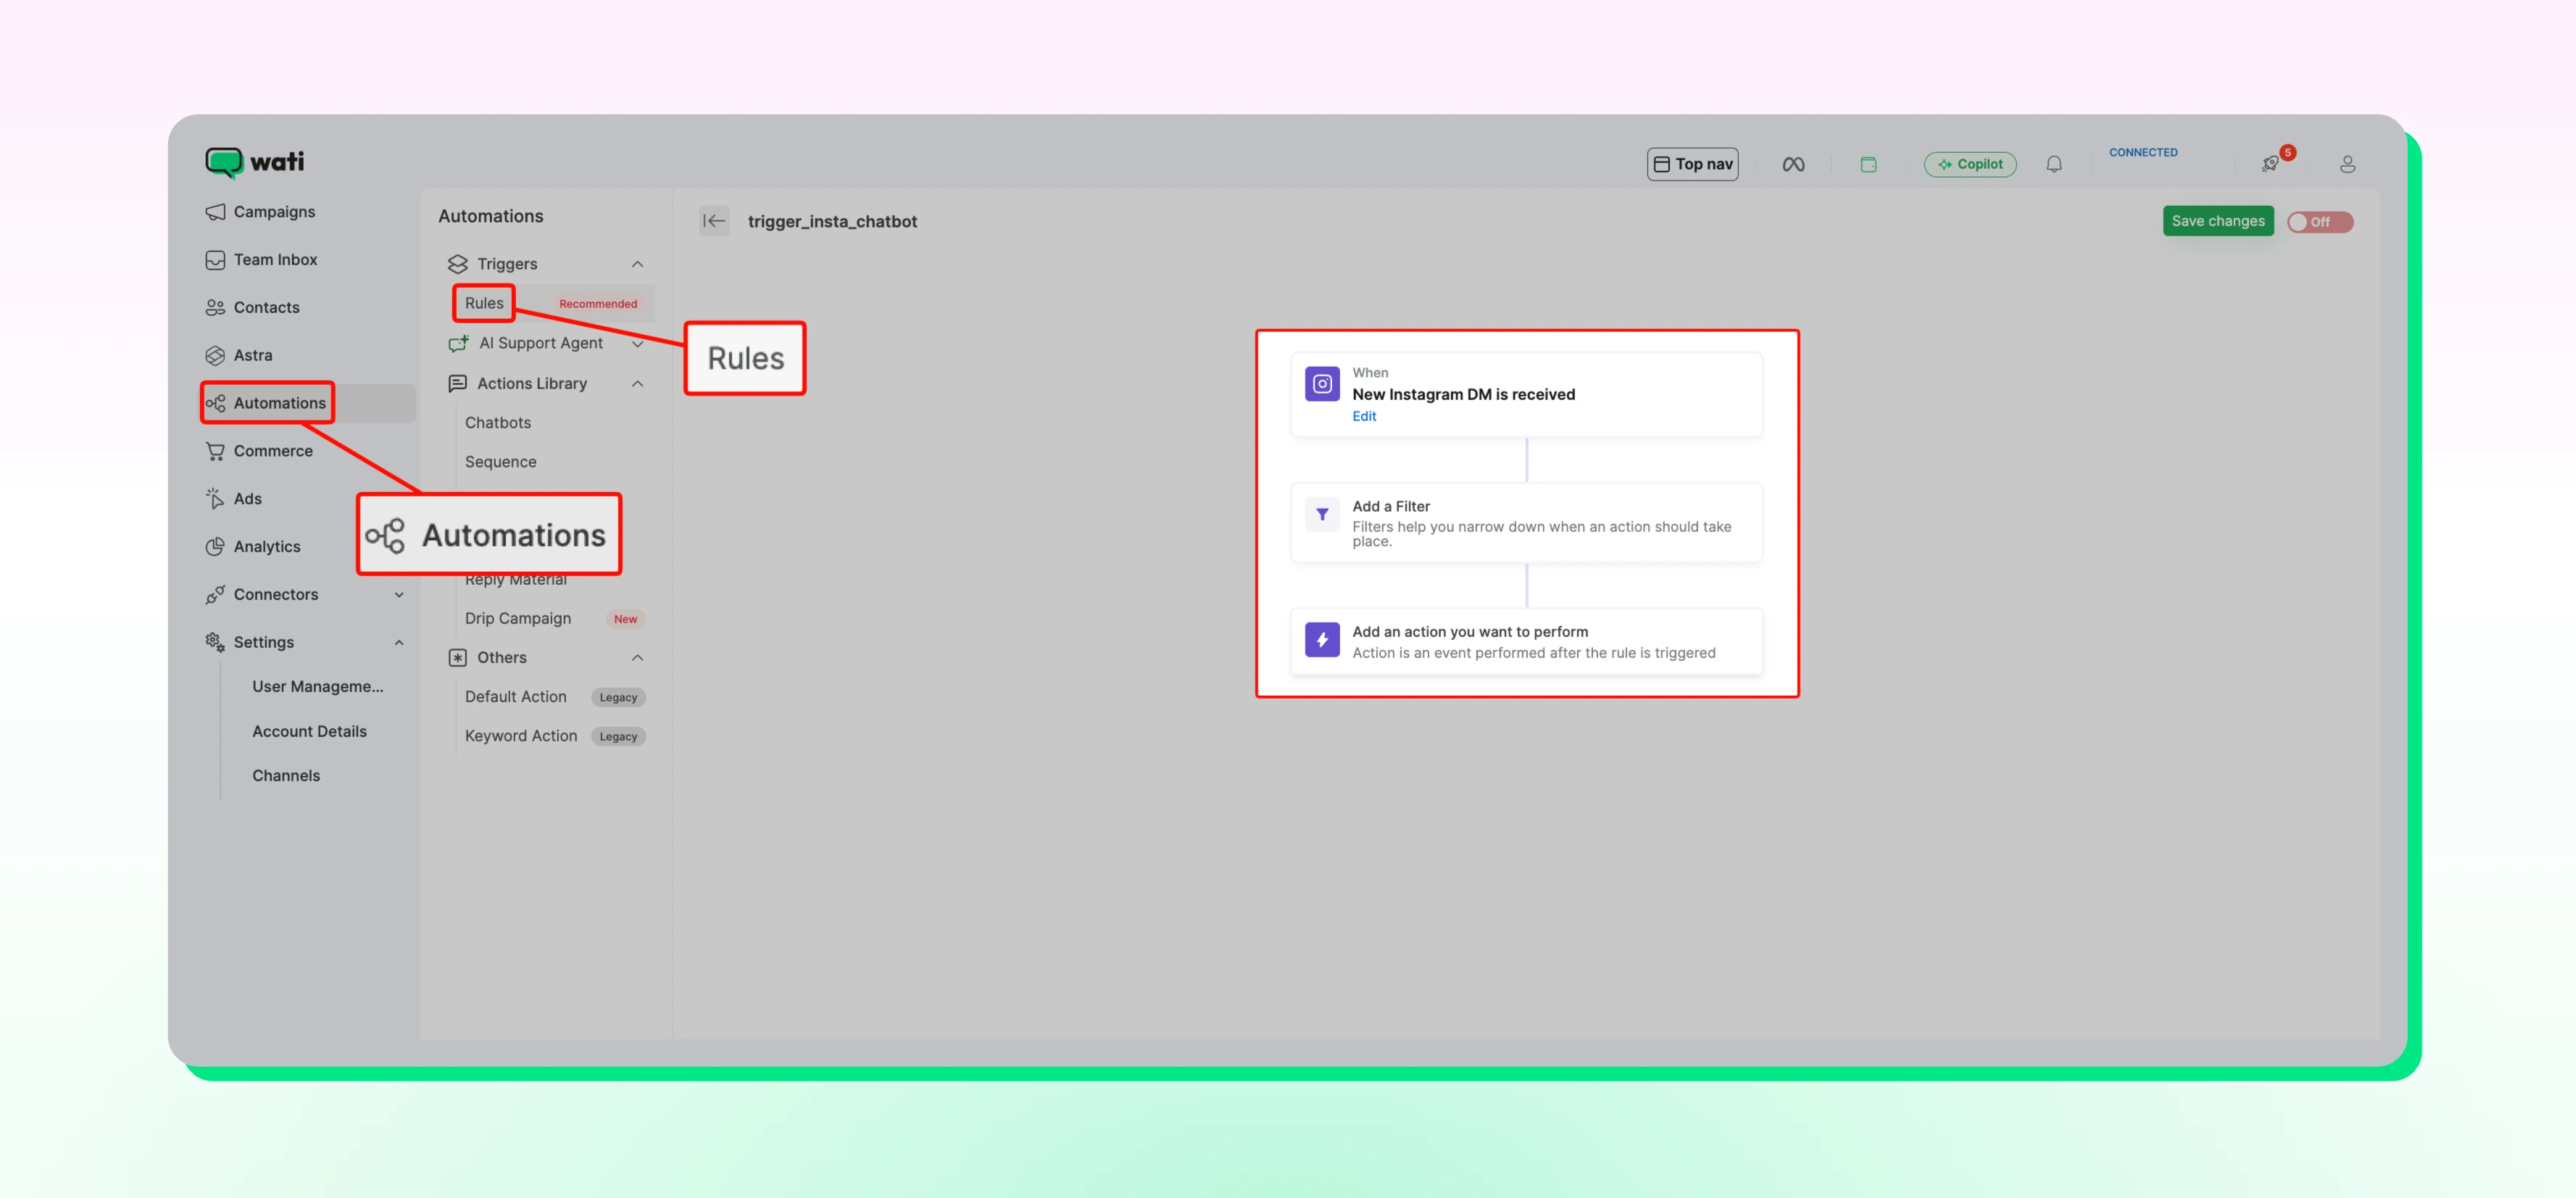Expand Connectors menu chevron
This screenshot has width=2576, height=1198.
coord(399,595)
